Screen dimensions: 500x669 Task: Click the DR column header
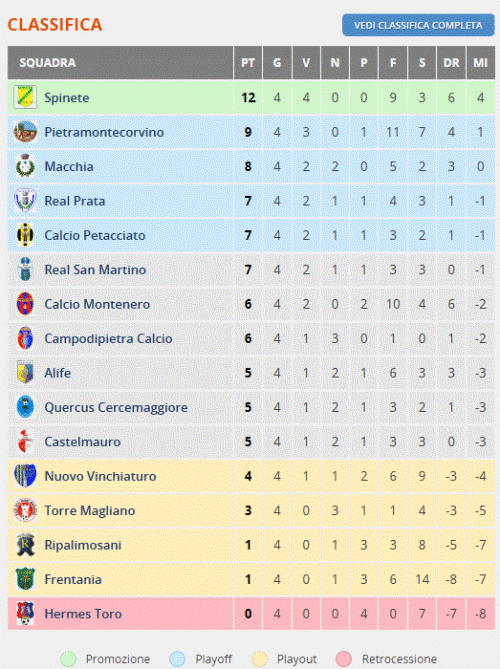tap(451, 63)
